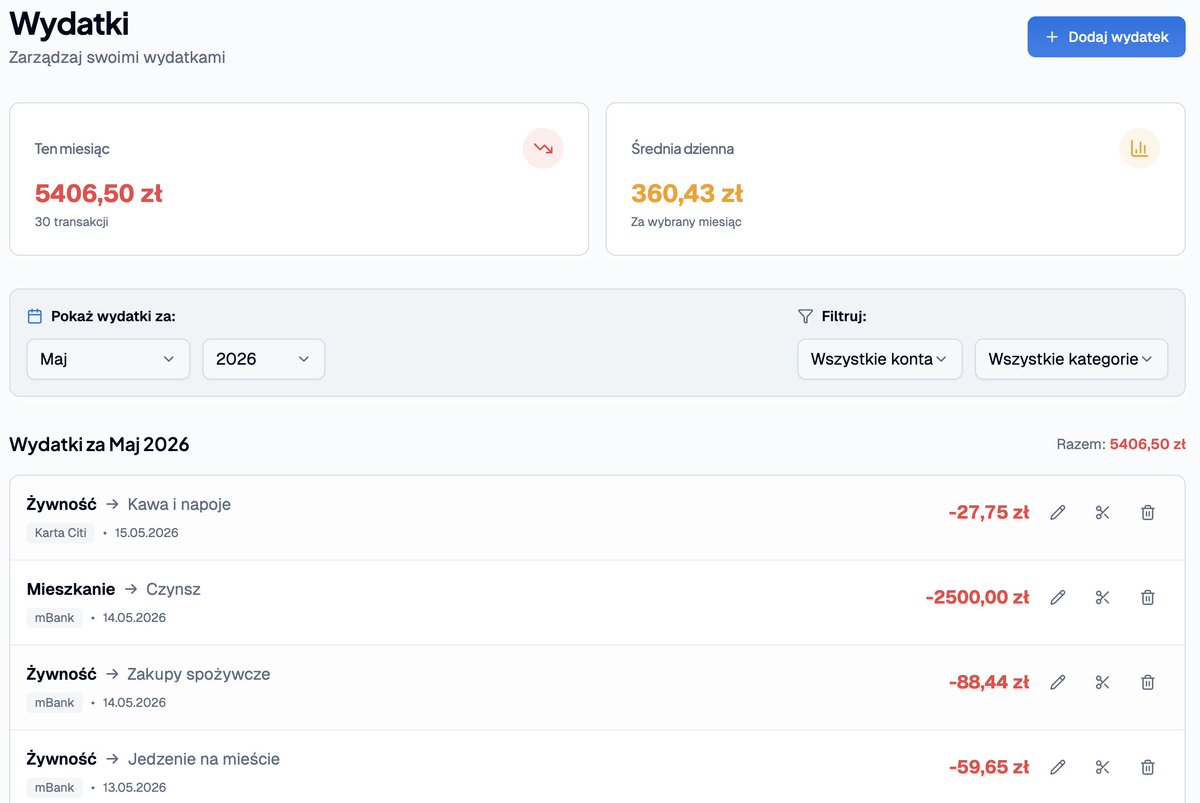The height and width of the screenshot is (803, 1200).
Task: Click the Zakupy spożywcze subcategory text
Action: [198, 674]
